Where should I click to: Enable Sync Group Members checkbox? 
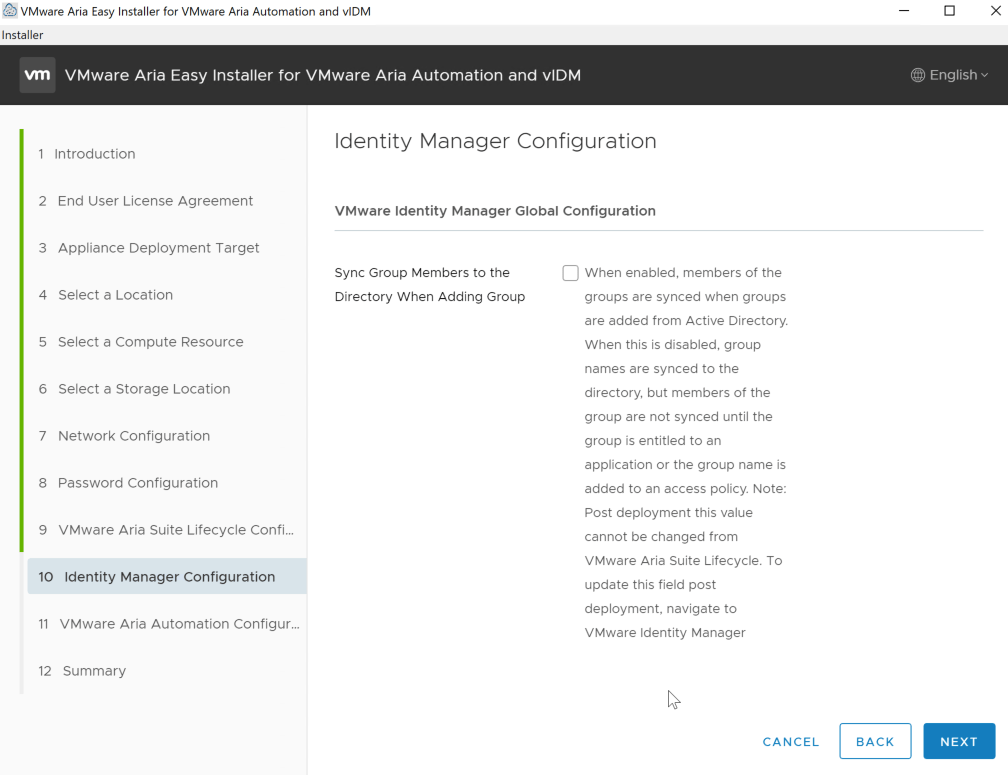(570, 273)
